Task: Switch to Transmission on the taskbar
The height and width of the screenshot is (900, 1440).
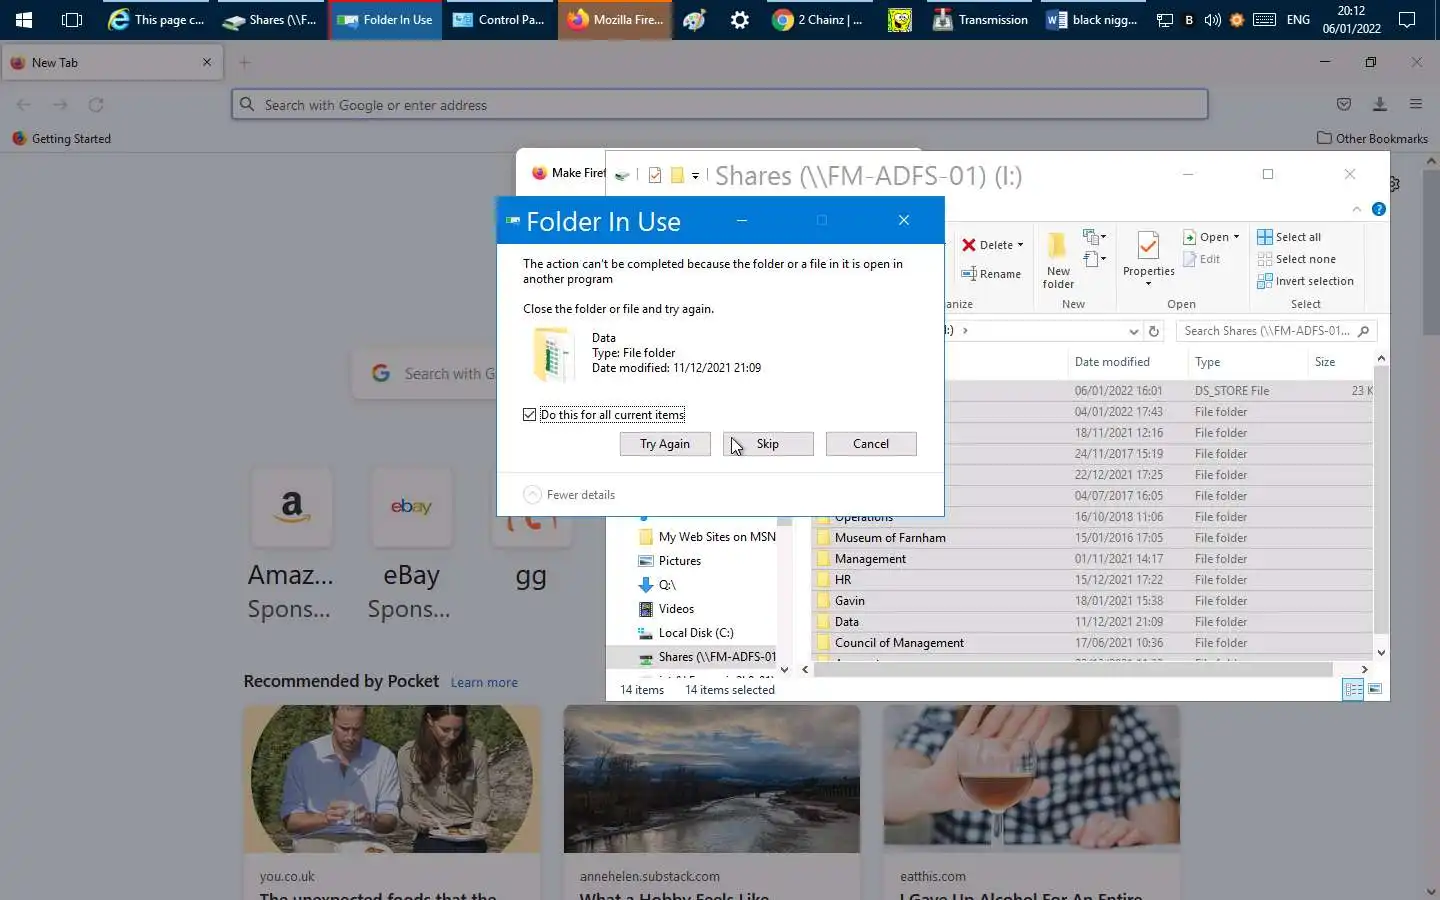Action: [980, 19]
